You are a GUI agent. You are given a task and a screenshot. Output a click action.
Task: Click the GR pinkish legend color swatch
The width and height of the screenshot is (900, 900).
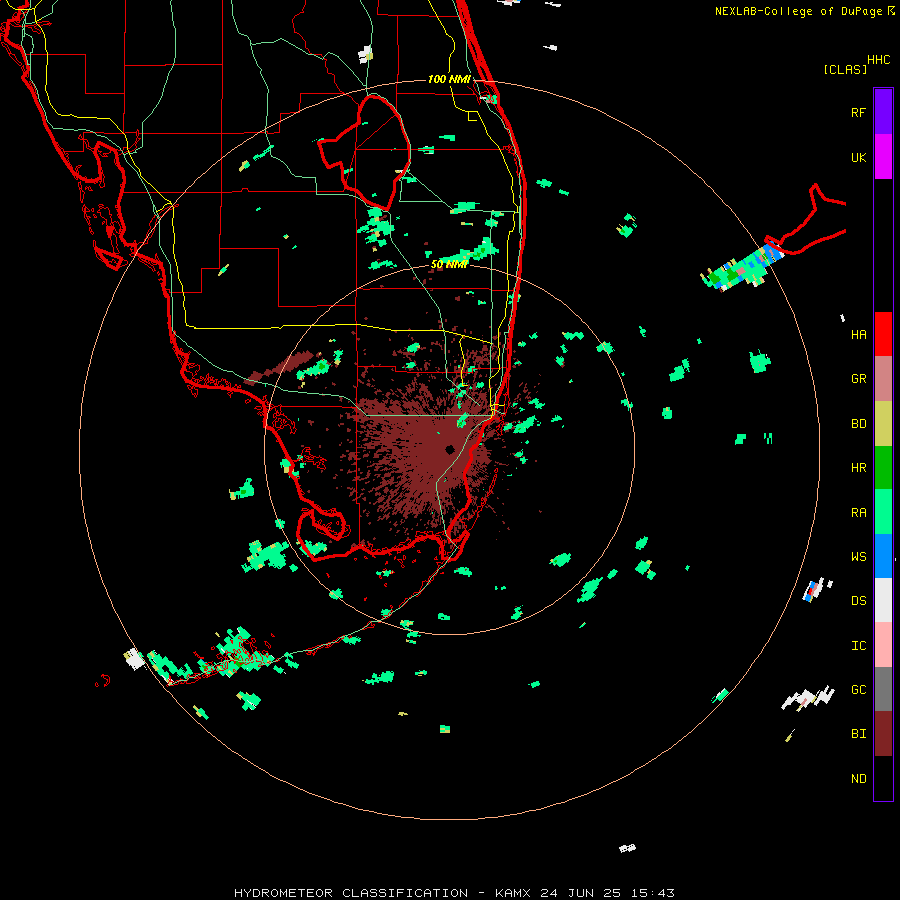pos(883,379)
